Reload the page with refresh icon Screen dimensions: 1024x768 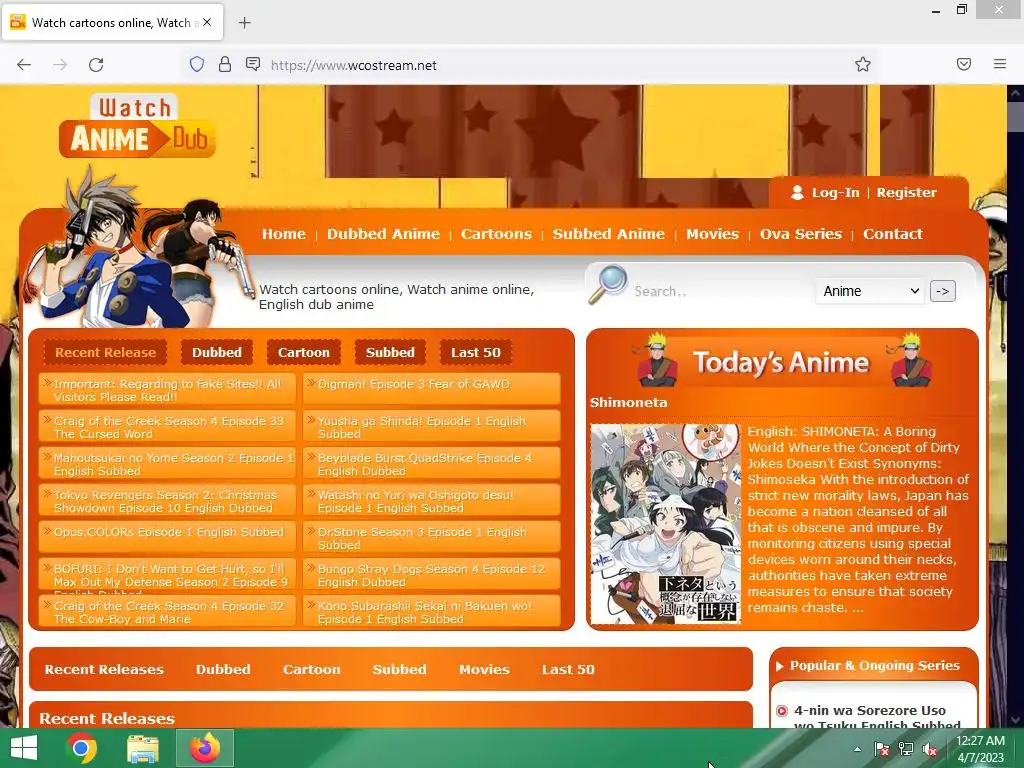click(96, 65)
